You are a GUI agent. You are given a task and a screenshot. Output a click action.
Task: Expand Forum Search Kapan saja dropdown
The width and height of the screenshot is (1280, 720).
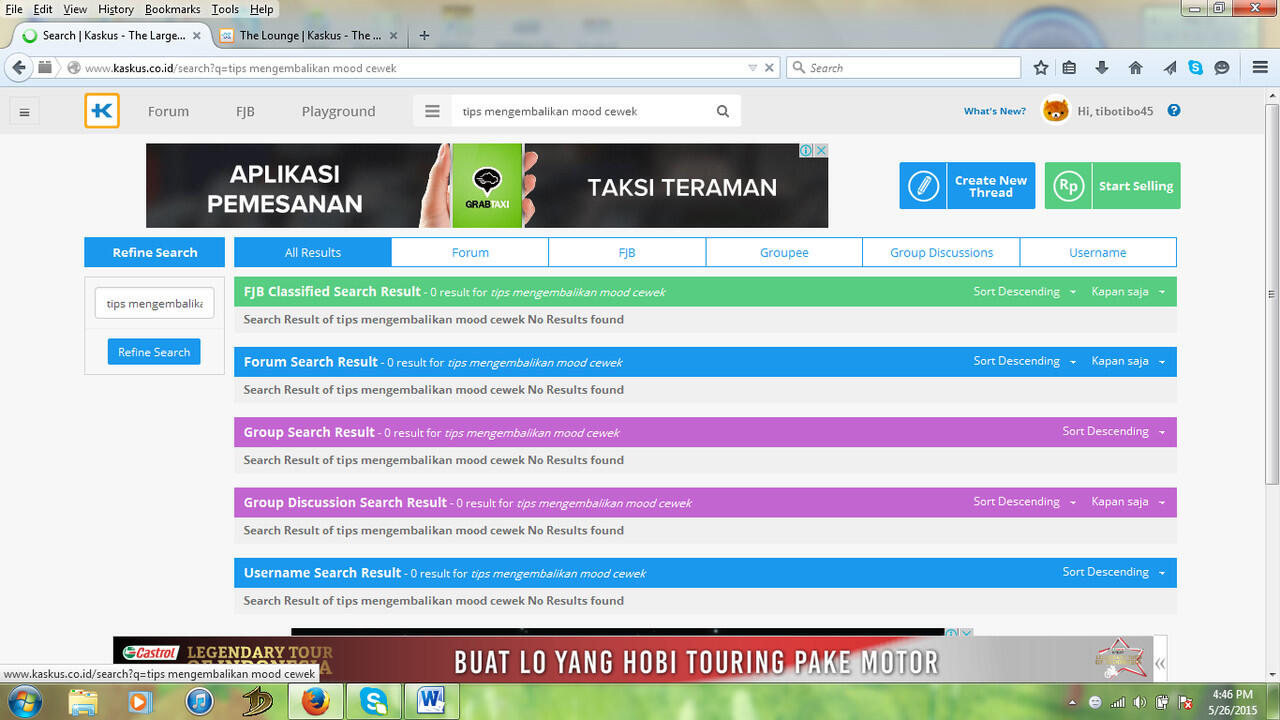[1128, 361]
